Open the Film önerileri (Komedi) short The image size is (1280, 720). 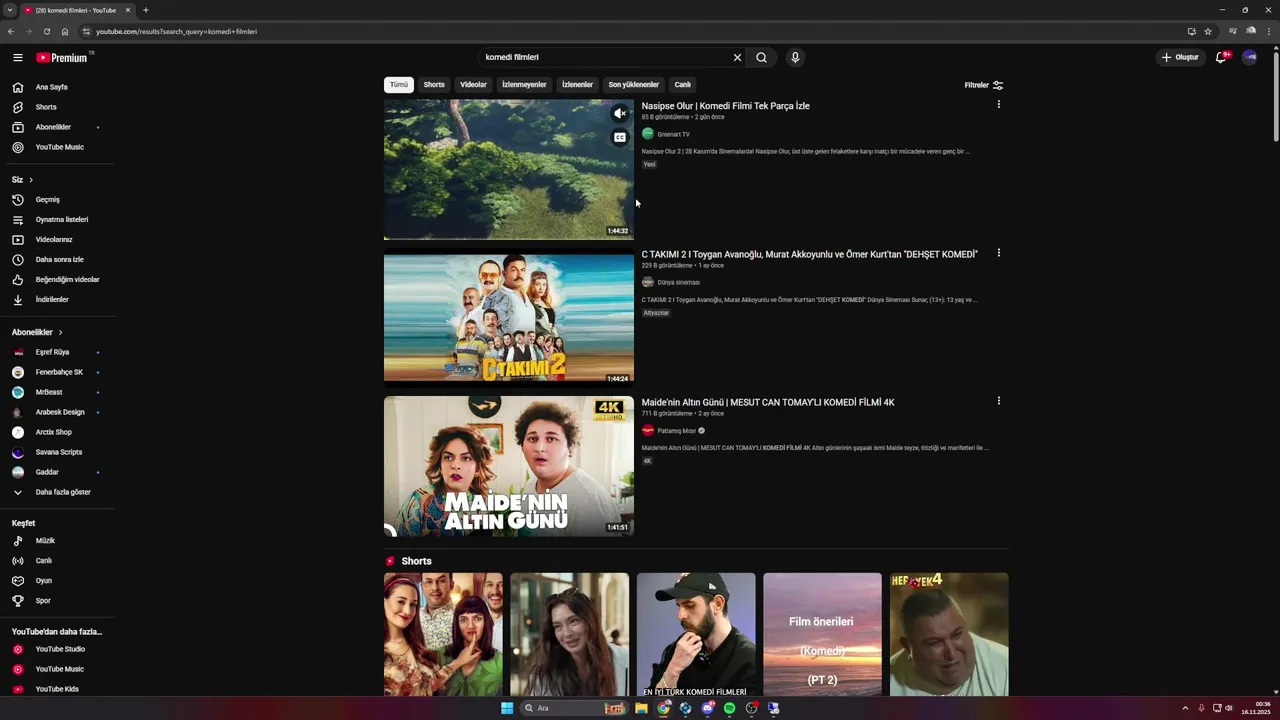pos(822,634)
